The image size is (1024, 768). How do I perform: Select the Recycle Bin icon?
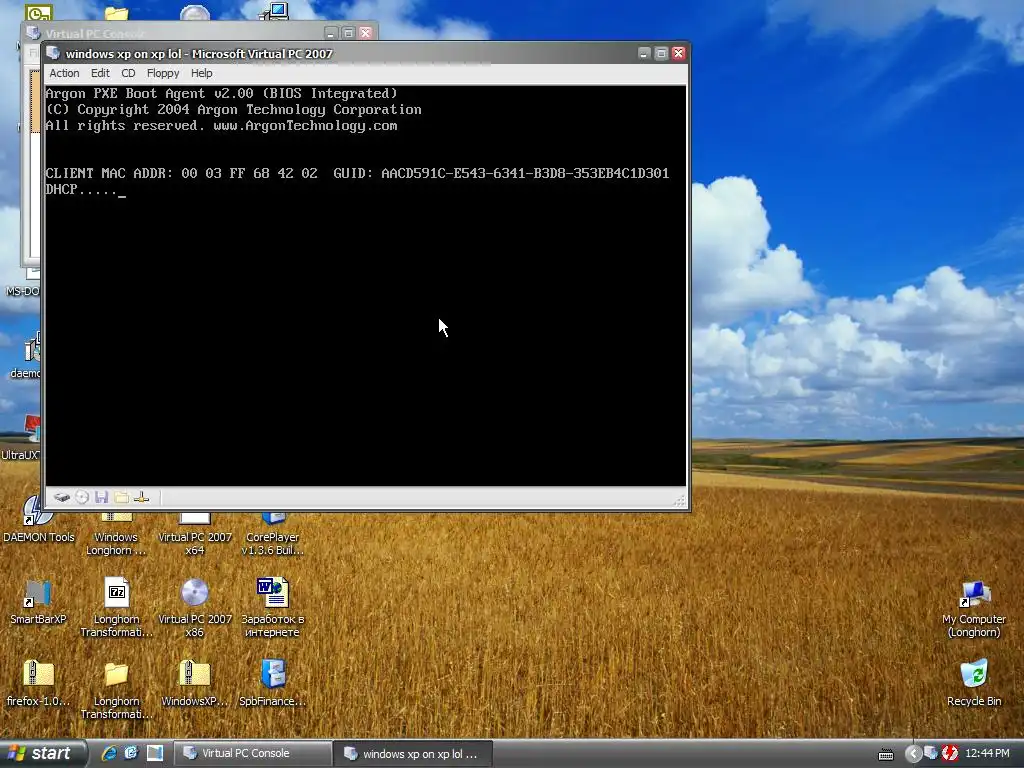click(x=974, y=683)
